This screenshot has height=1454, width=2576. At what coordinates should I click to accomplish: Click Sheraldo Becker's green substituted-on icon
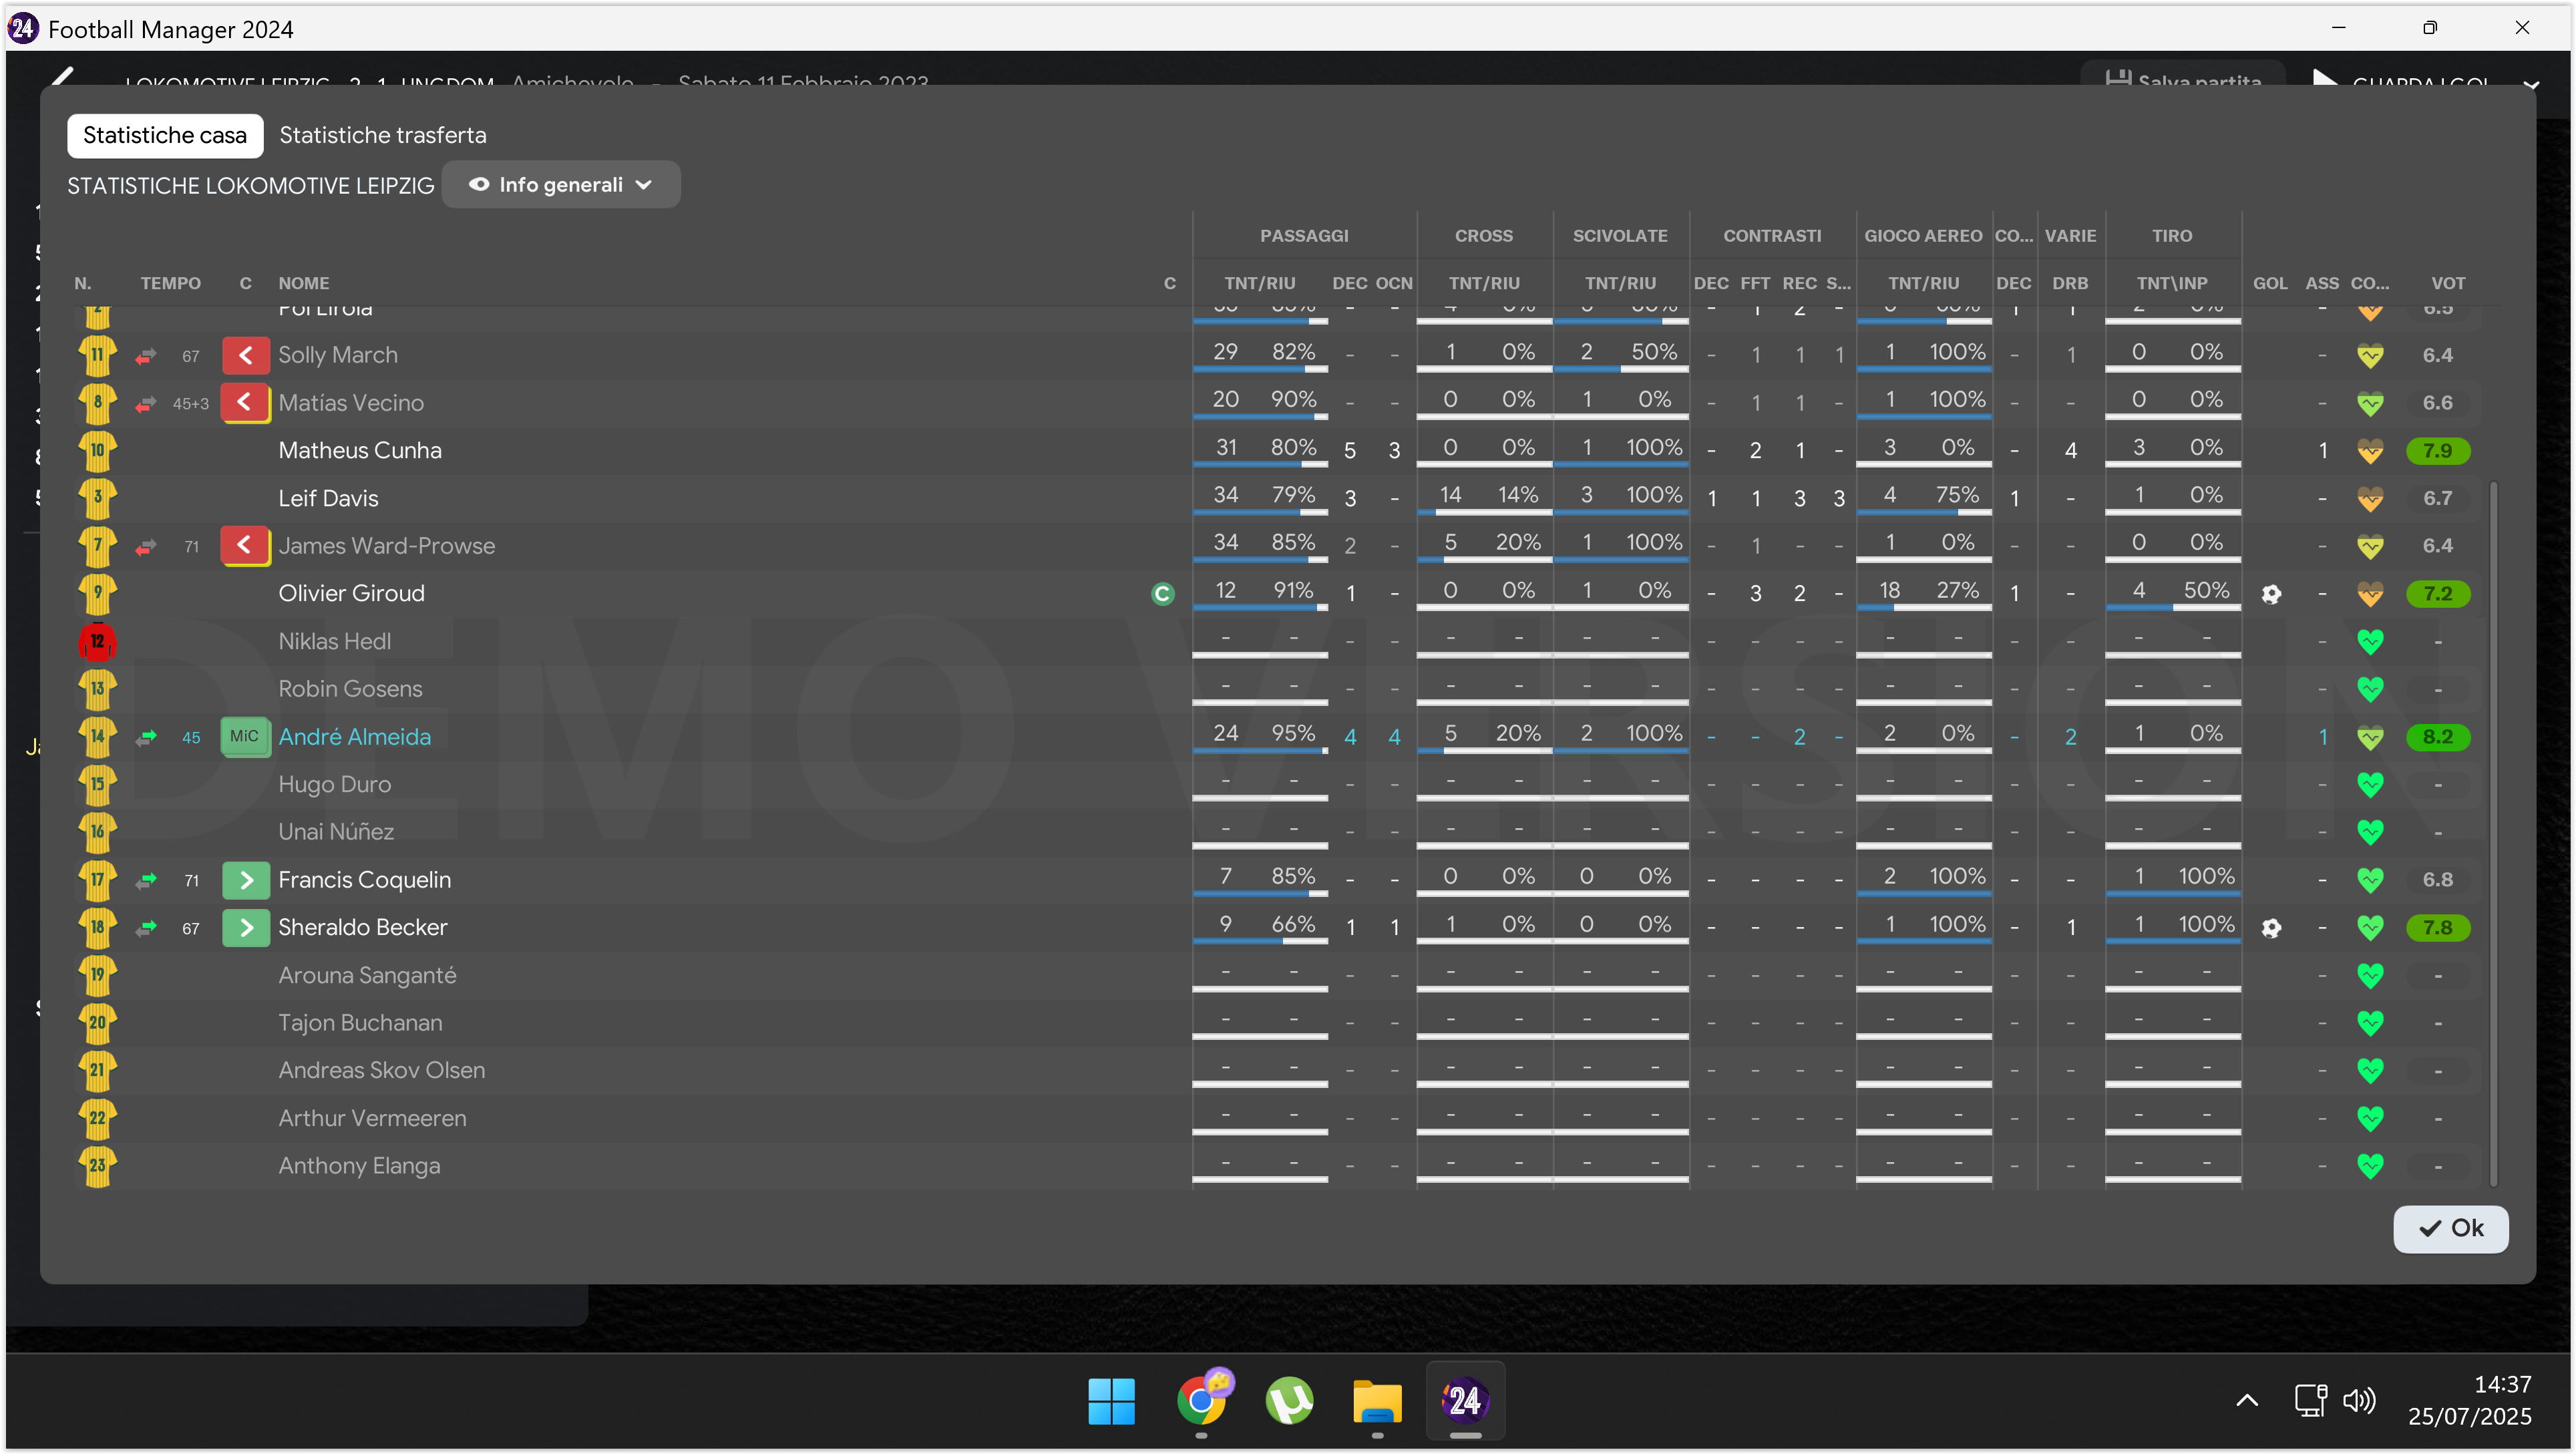click(x=245, y=928)
